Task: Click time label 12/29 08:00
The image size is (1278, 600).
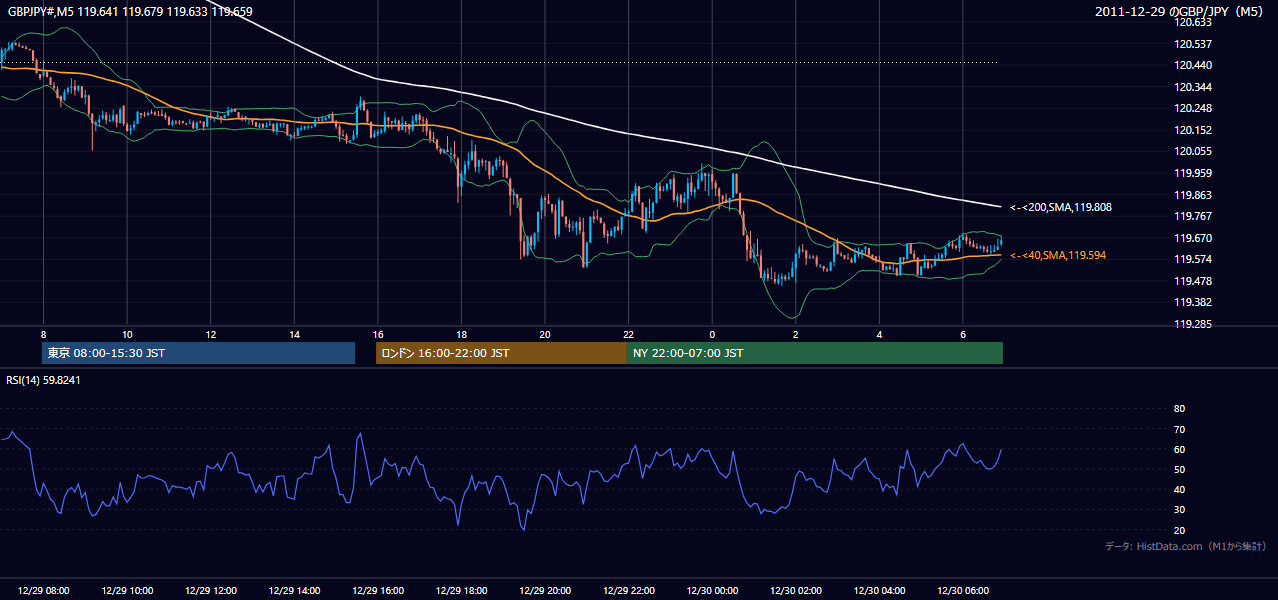Action: (x=43, y=591)
